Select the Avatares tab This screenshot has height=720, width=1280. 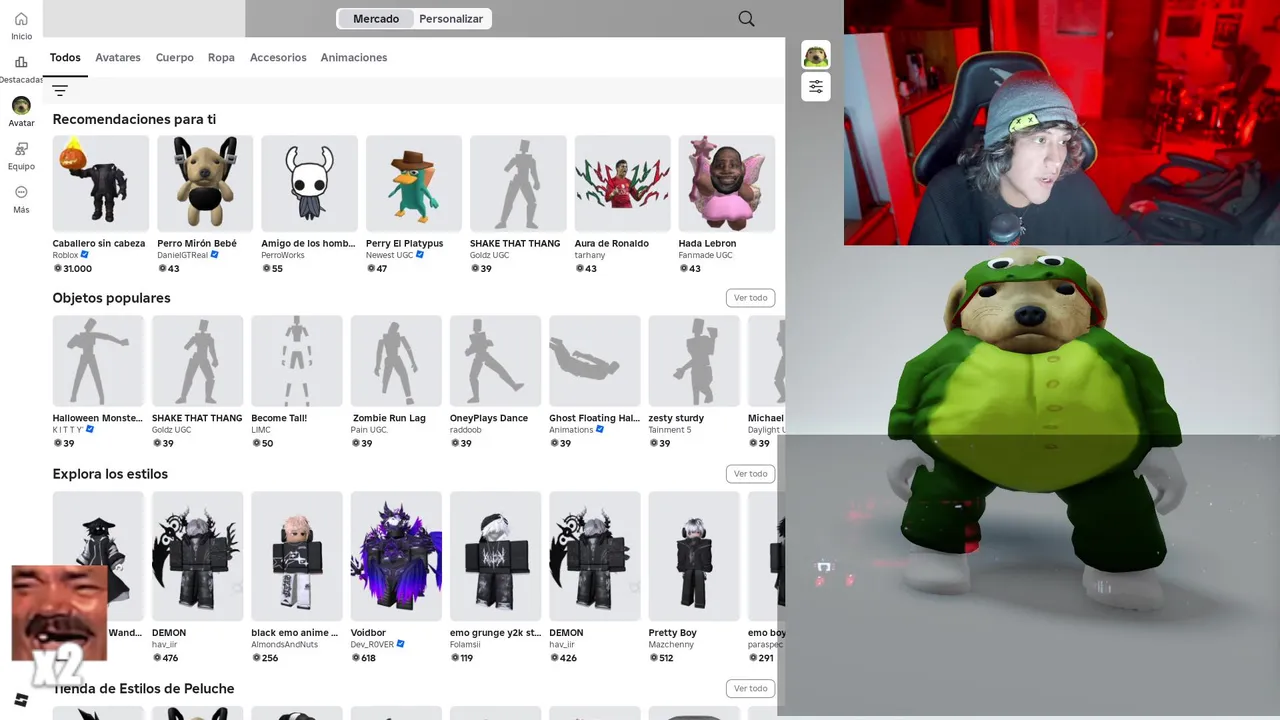(x=118, y=58)
